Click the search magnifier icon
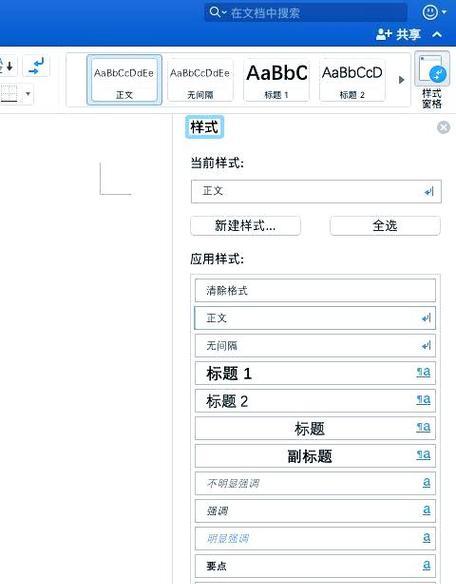The height and width of the screenshot is (584, 456). 215,12
